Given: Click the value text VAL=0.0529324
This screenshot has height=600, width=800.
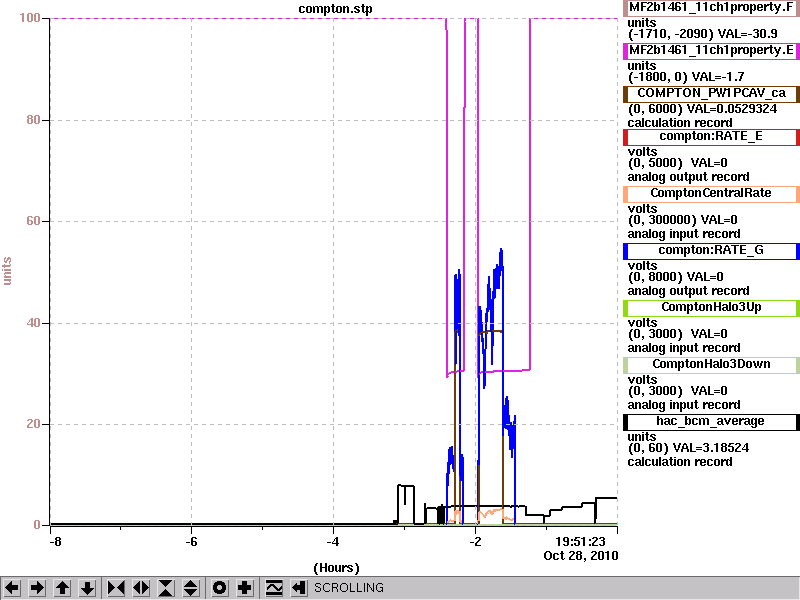Looking at the screenshot, I should tap(732, 109).
